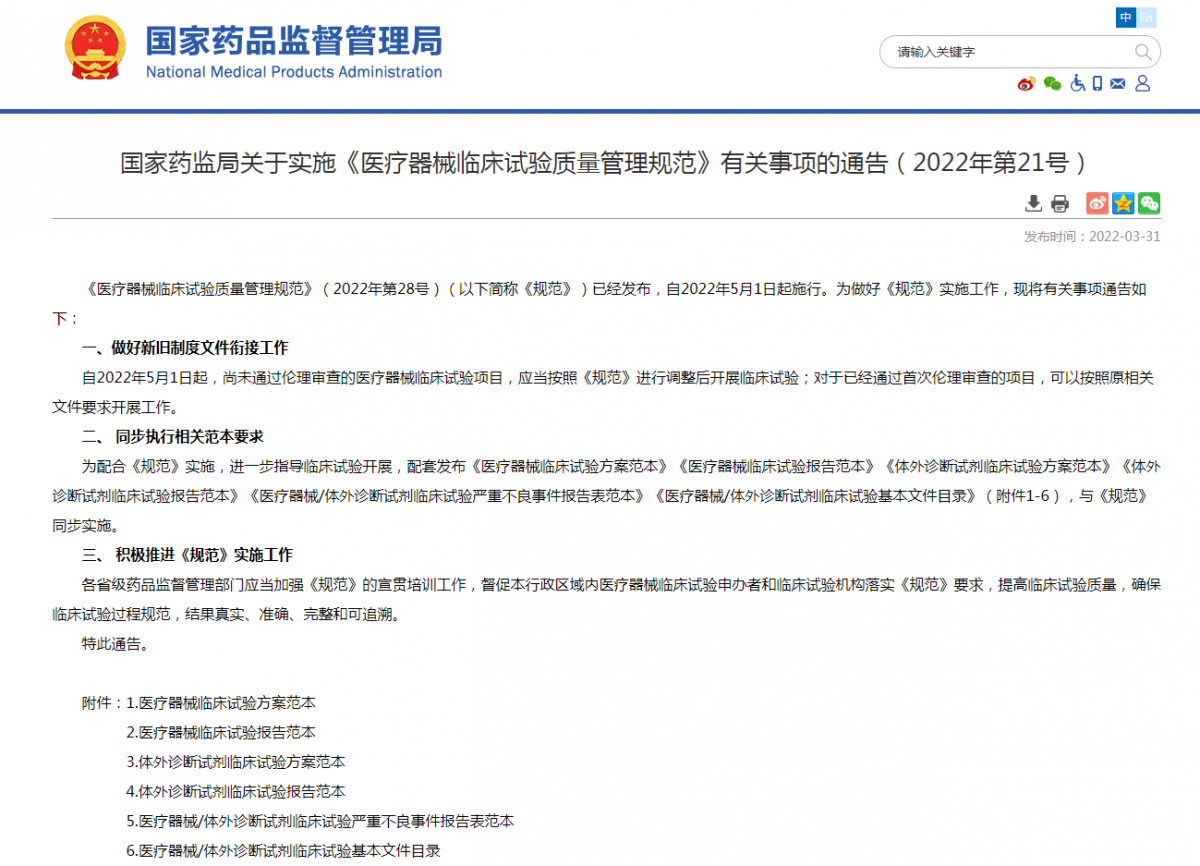Viewport: 1200px width, 866px height.
Task: Click heading 二、同步执行相关范本要求
Action: pos(173,437)
